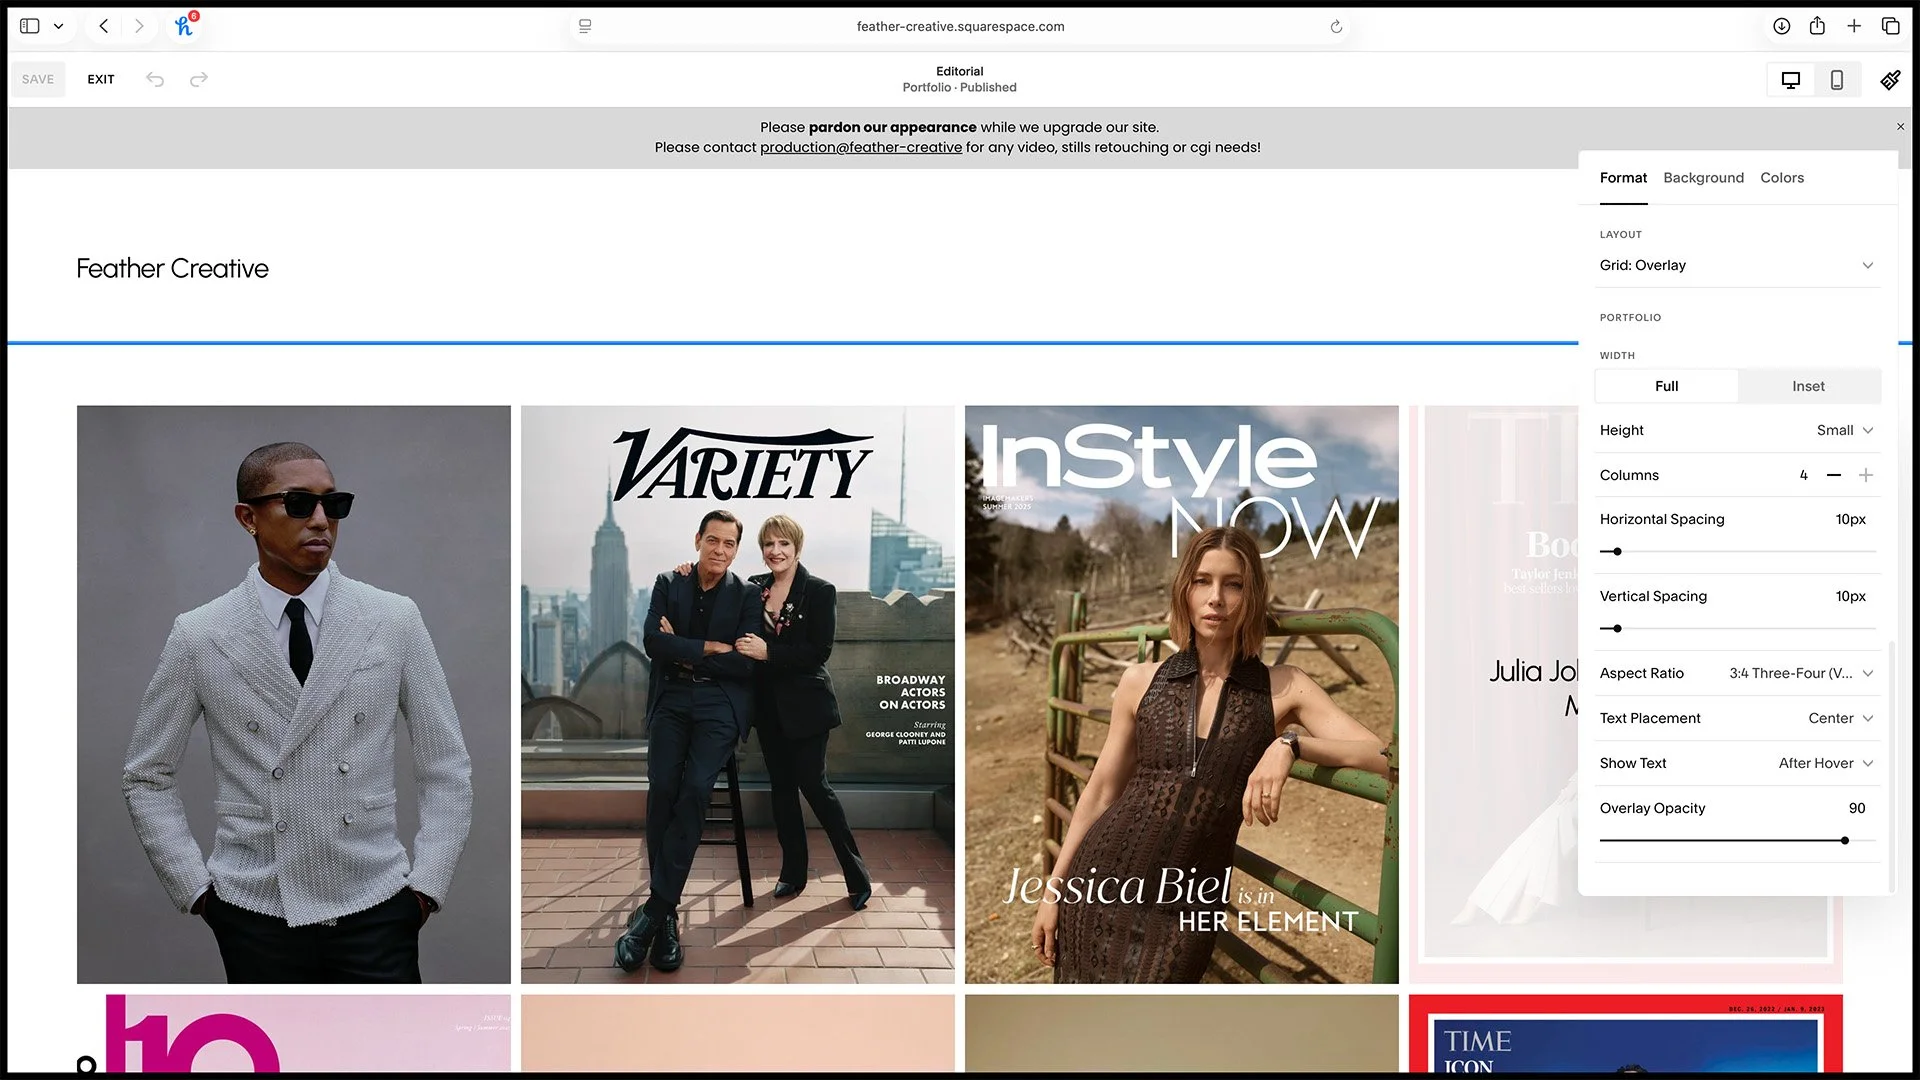Switch to mobile preview mode
The image size is (1920, 1080).
[x=1837, y=79]
